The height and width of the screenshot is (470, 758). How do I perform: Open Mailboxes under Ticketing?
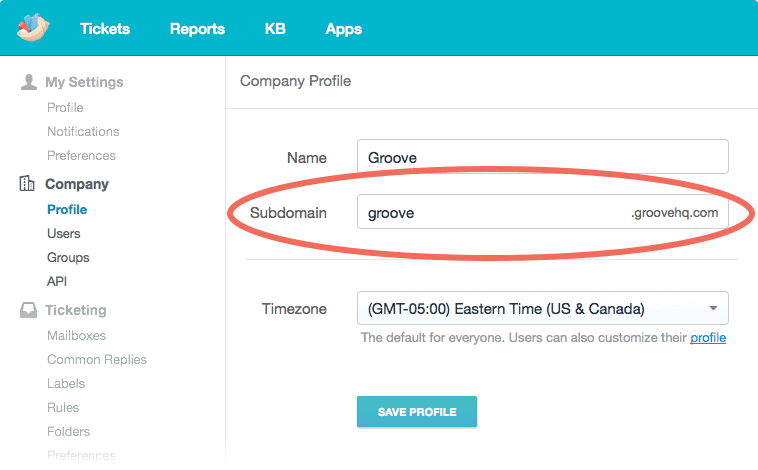click(x=76, y=335)
